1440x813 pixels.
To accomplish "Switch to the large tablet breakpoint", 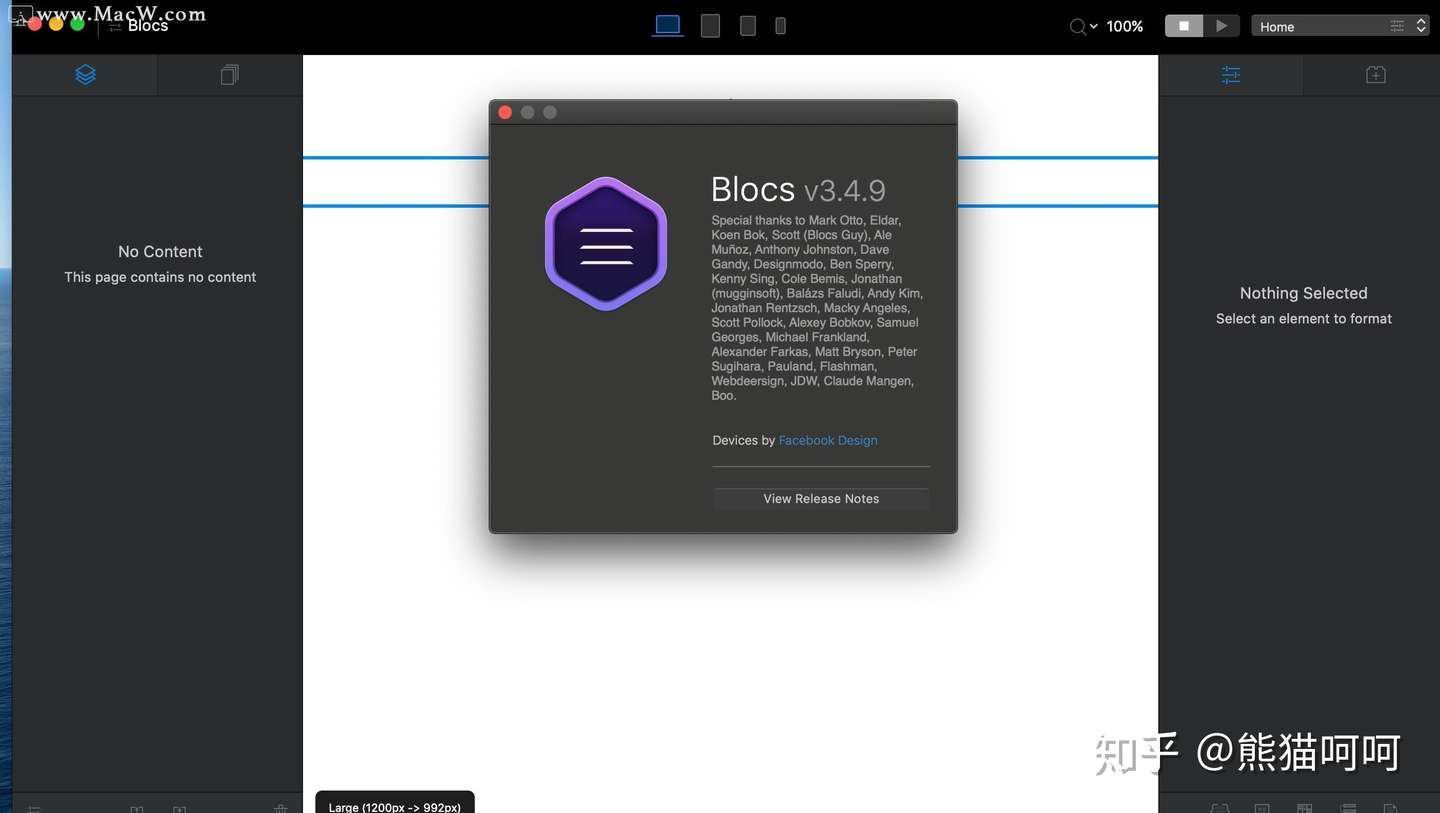I will coord(710,26).
